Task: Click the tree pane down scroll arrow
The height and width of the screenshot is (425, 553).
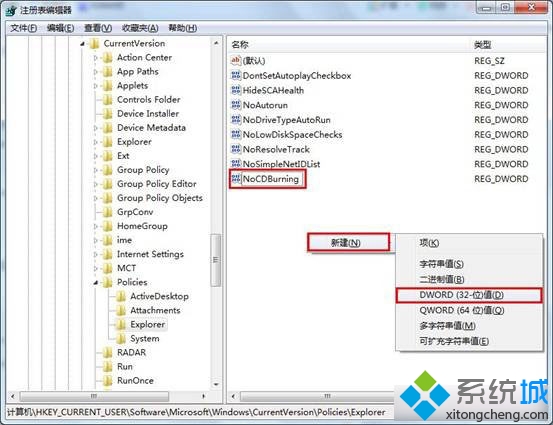Action: pyautogui.click(x=216, y=384)
